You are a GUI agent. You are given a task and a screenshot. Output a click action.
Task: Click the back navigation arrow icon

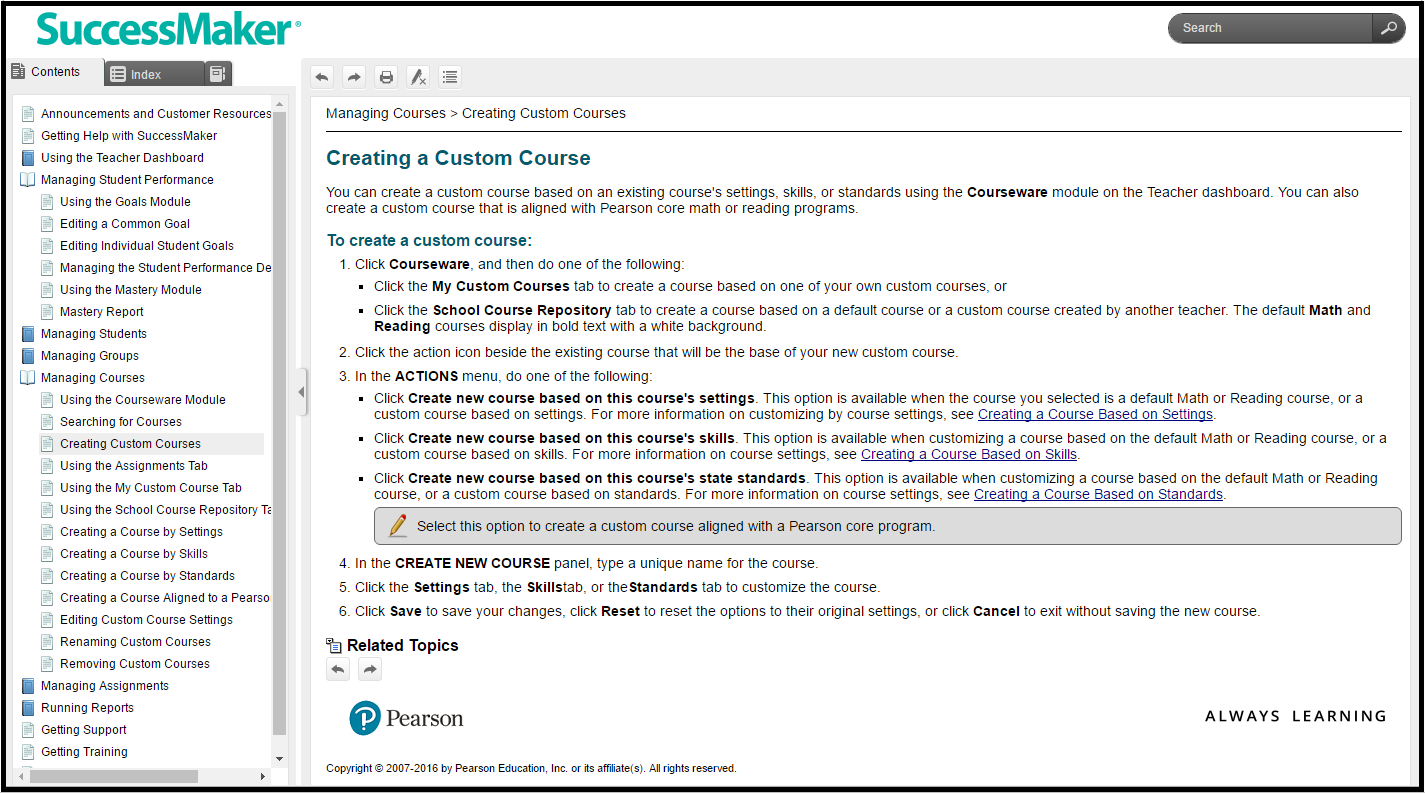321,76
